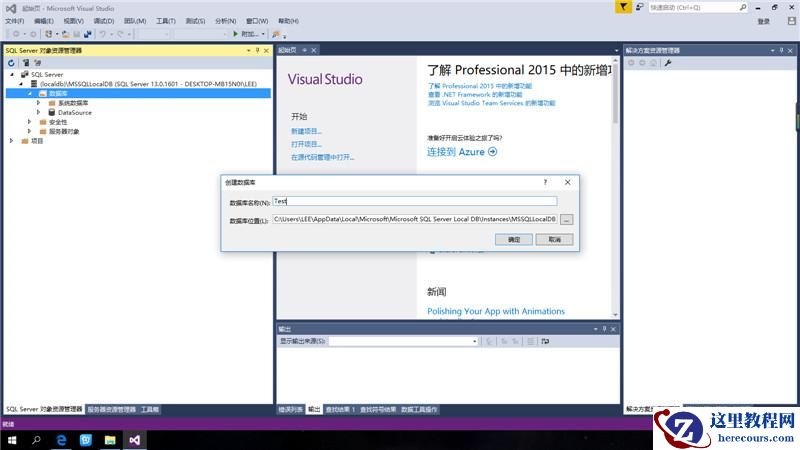
Task: Expand the 项目 node
Action: tap(11, 140)
